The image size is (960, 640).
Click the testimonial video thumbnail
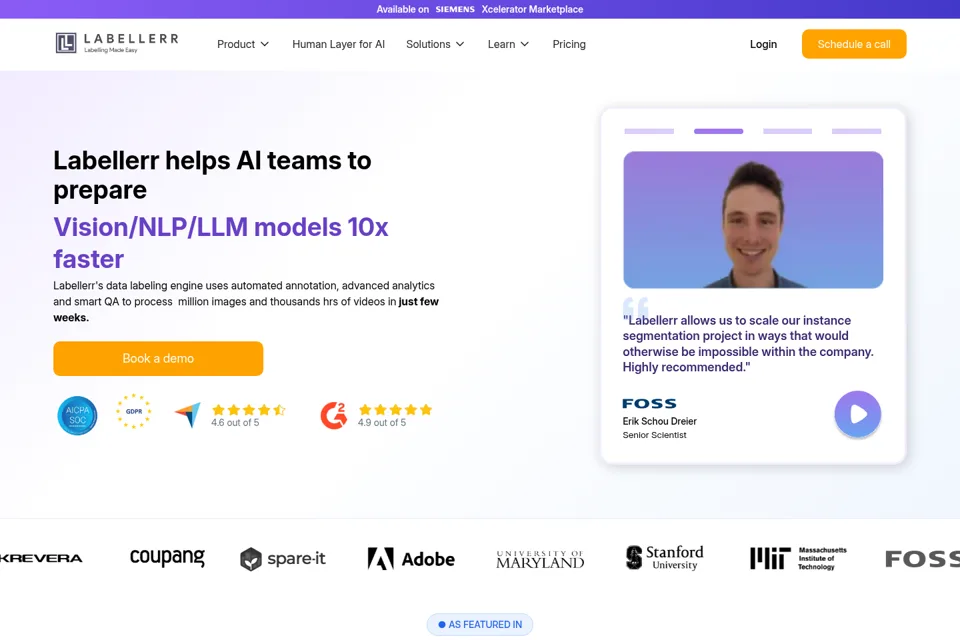point(753,220)
